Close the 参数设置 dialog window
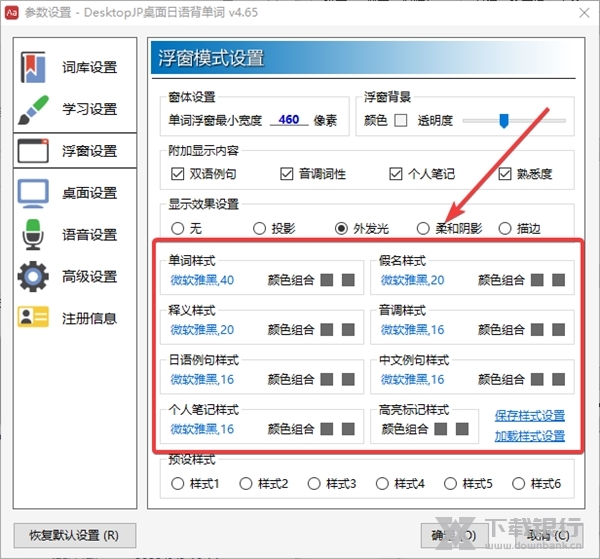Image resolution: width=600 pixels, height=559 pixels. (x=584, y=13)
